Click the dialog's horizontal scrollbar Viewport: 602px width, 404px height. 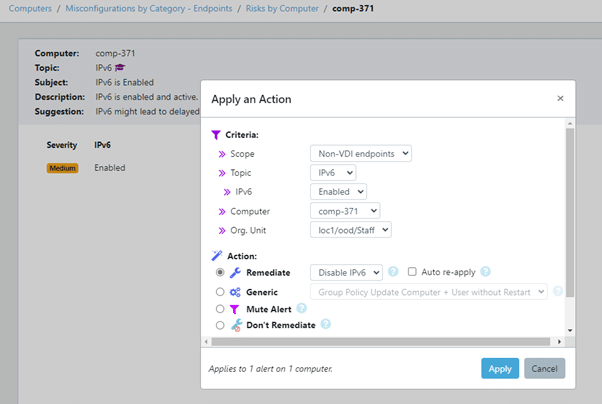[x=380, y=342]
